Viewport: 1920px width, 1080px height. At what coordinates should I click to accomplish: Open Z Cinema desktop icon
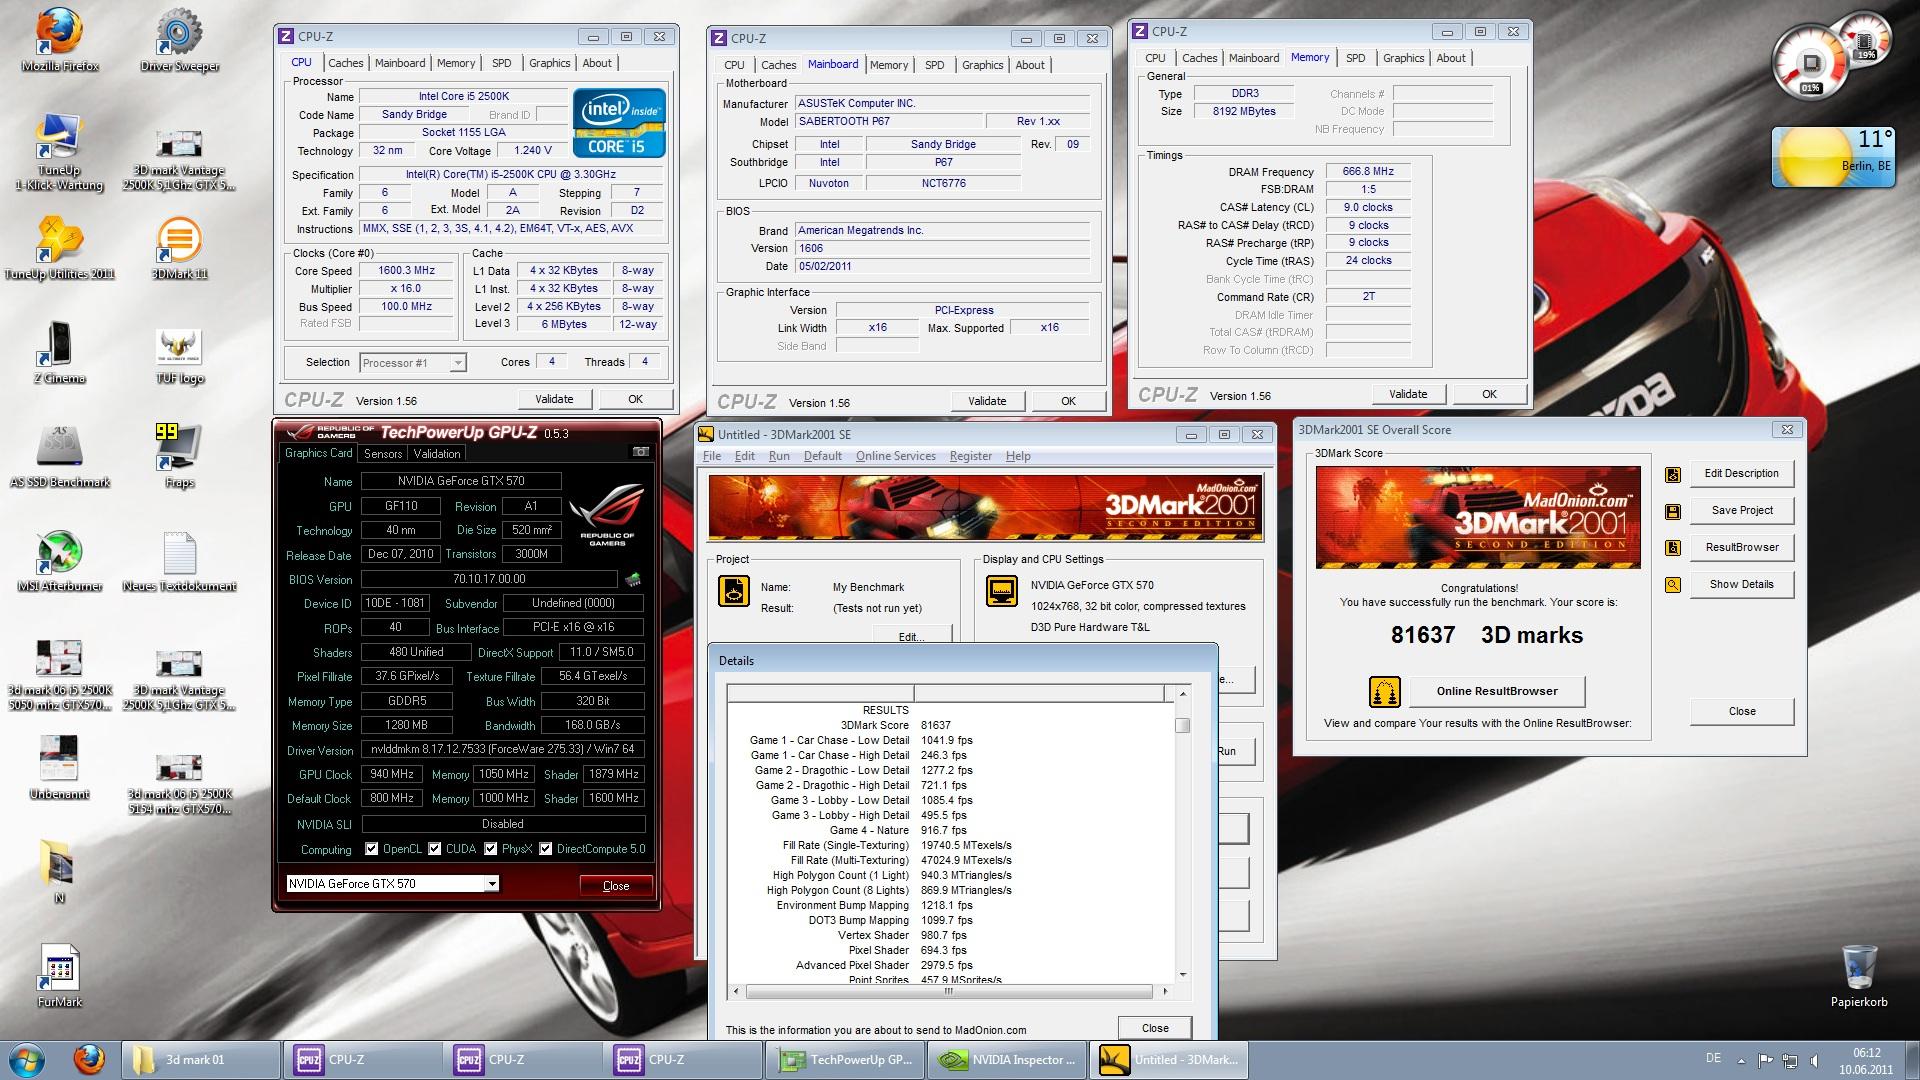pos(60,352)
